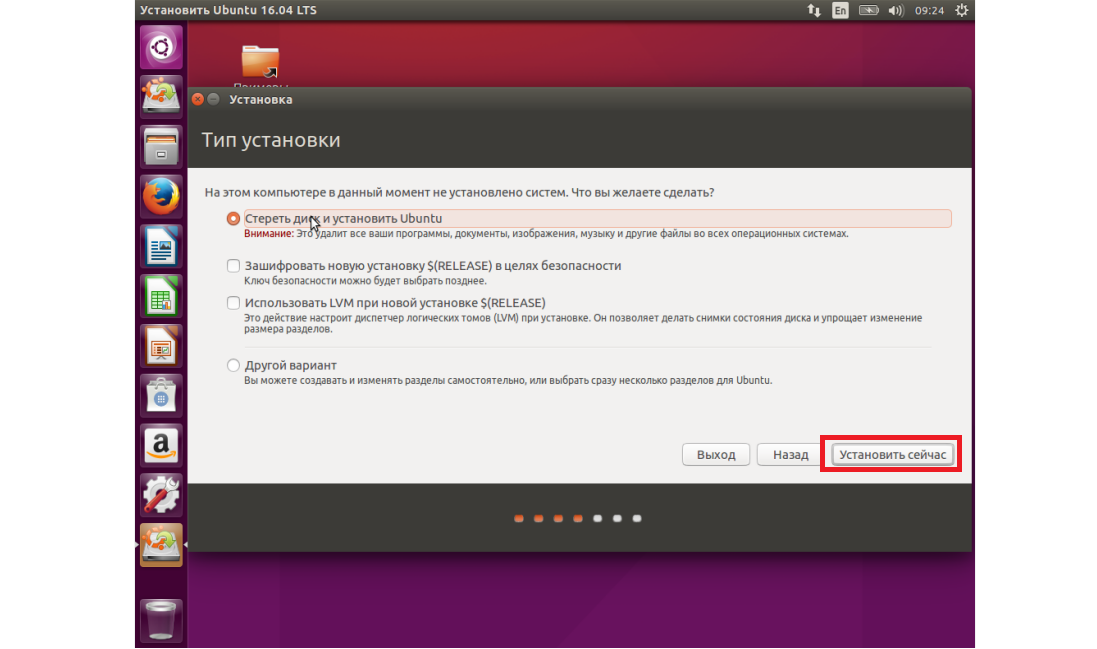Open the 09:24 clock menu
Screen dimensions: 1097x649
929,10
